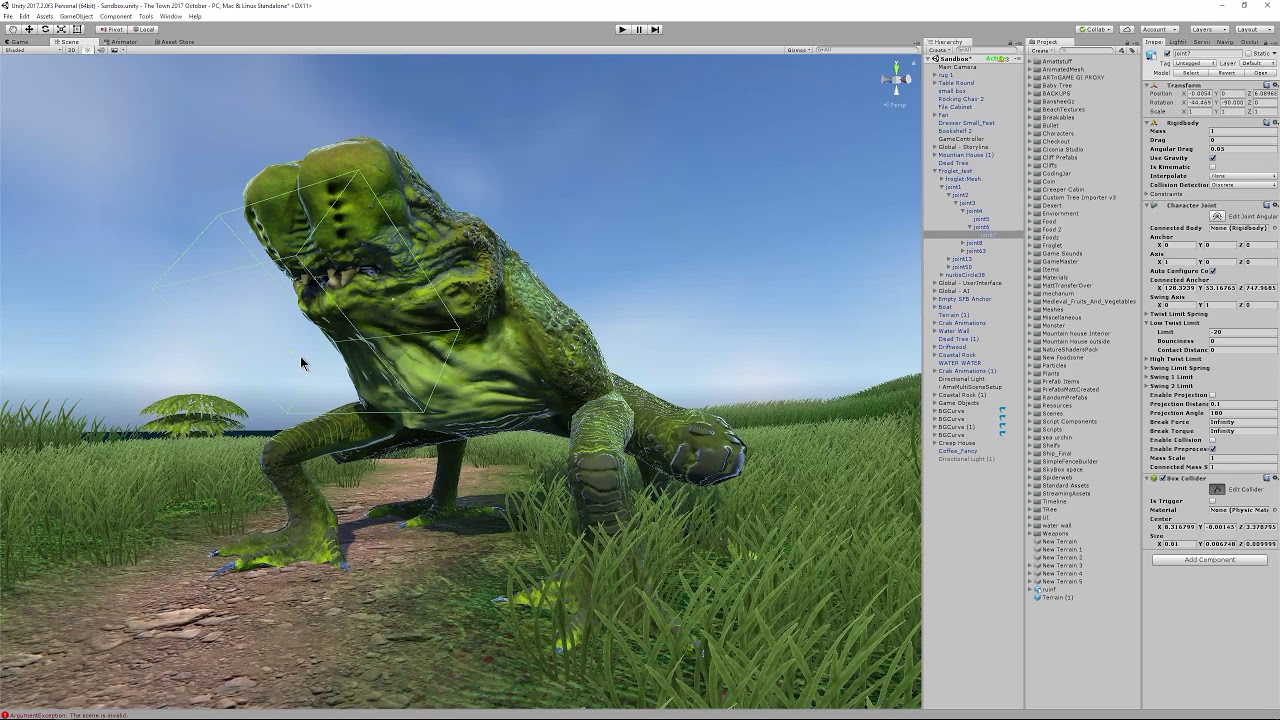Toggle scene lighting in the Scene view bar
This screenshot has height=720, width=1280.
88,50
